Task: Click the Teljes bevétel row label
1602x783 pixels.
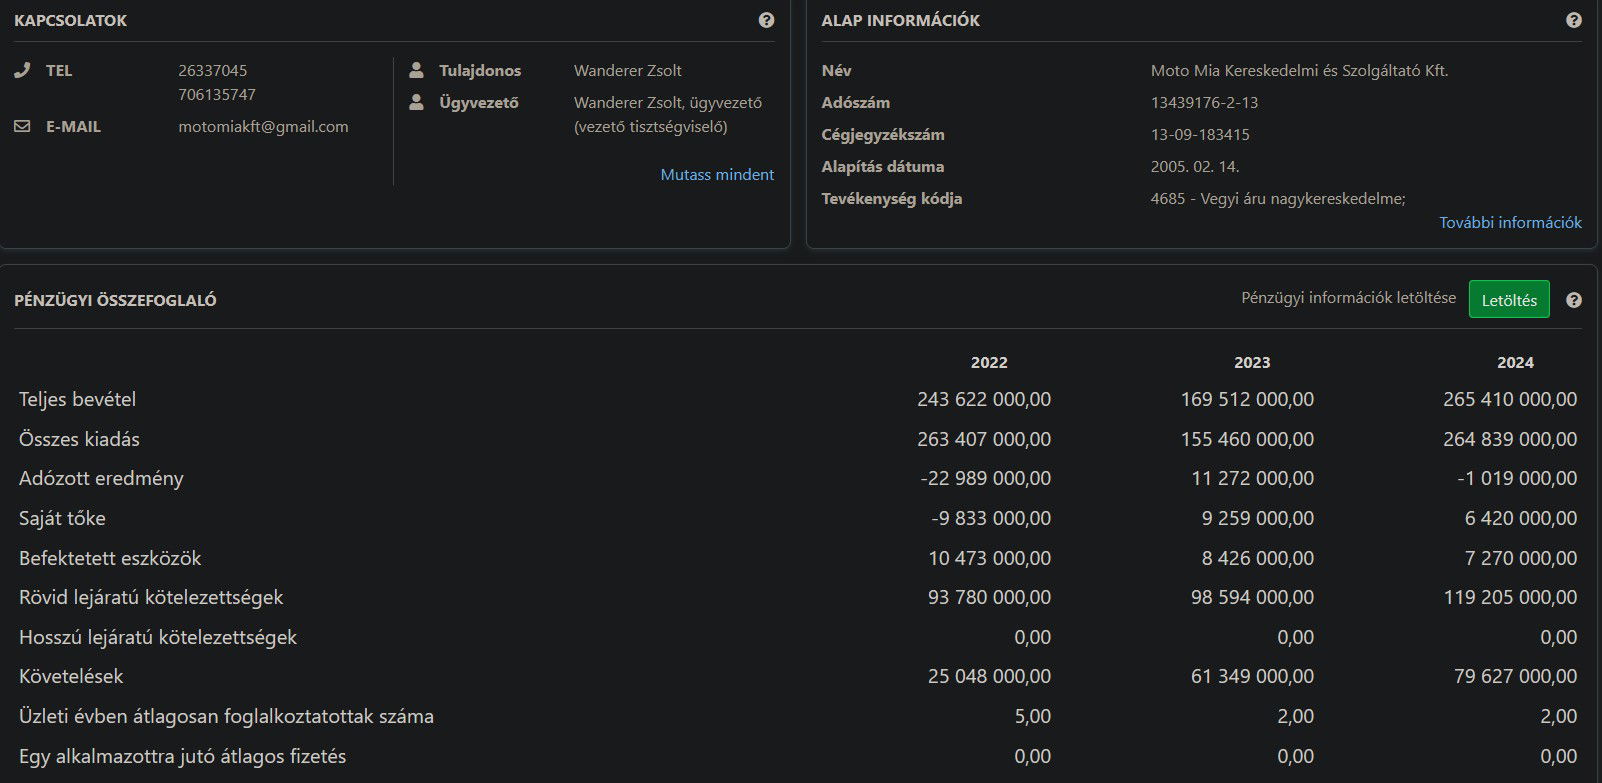Action: pos(77,399)
